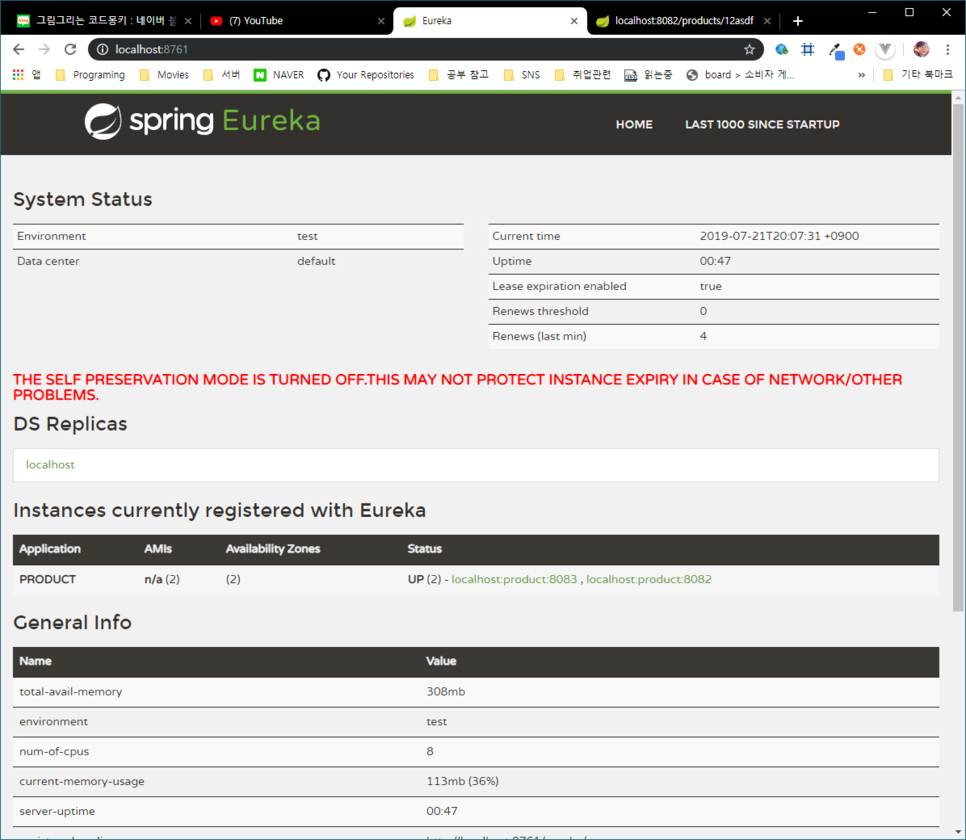The height and width of the screenshot is (840, 966).
Task: Click the current-memory-usage value 113mb (36%)
Action: pyautogui.click(x=463, y=781)
